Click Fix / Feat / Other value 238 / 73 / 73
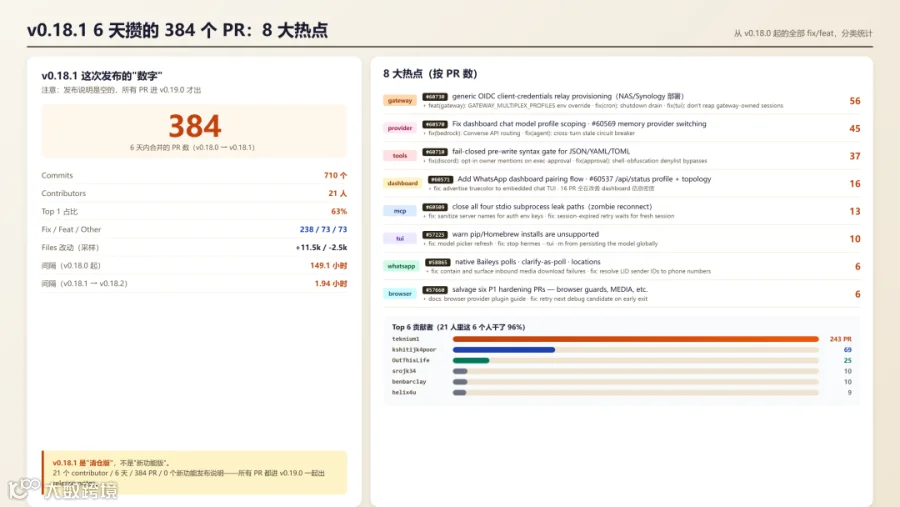The image size is (900, 507). (x=323, y=229)
